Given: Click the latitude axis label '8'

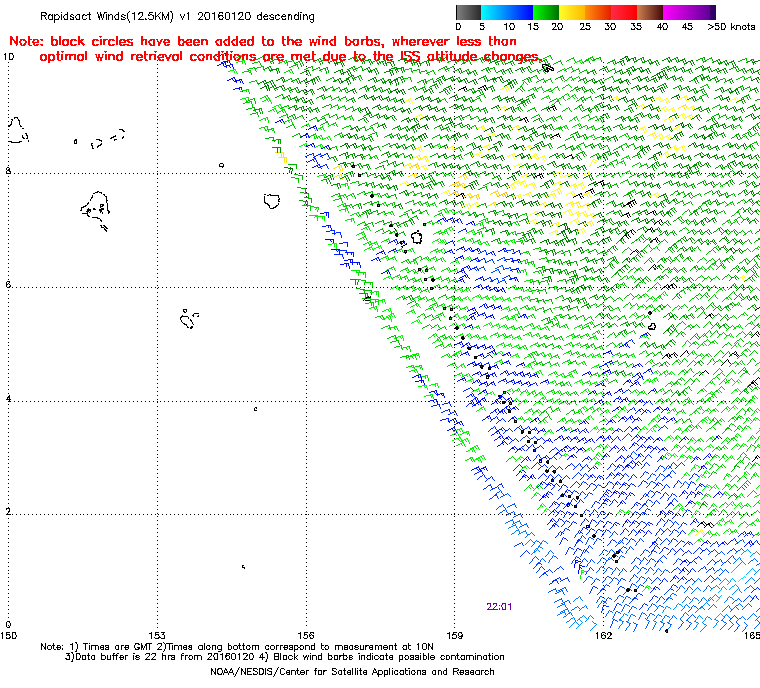Looking at the screenshot, I should (x=8, y=171).
